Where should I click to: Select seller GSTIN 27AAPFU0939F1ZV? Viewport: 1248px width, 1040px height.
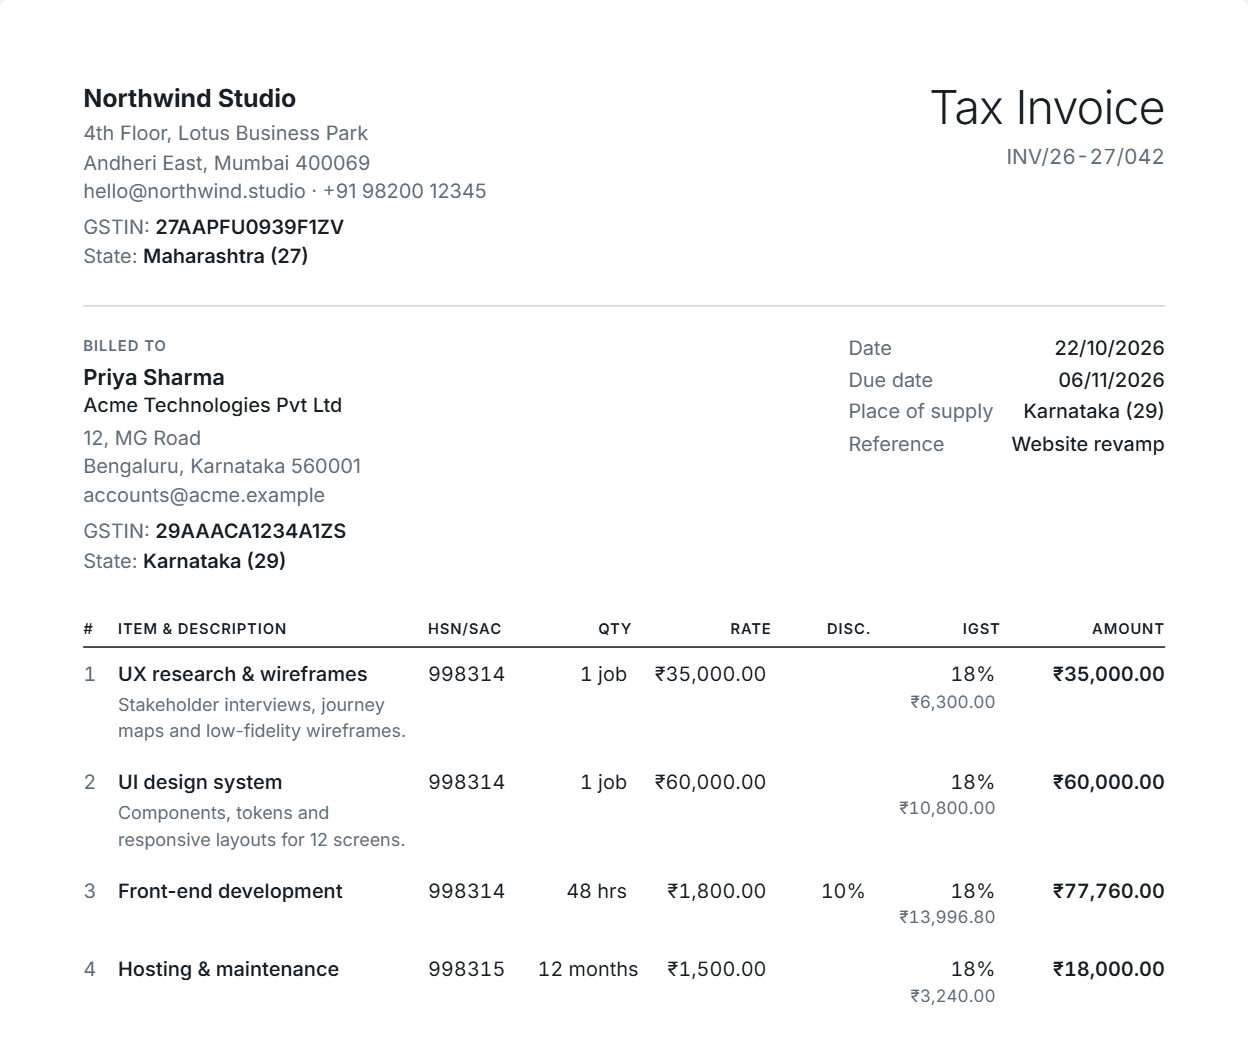pyautogui.click(x=249, y=227)
